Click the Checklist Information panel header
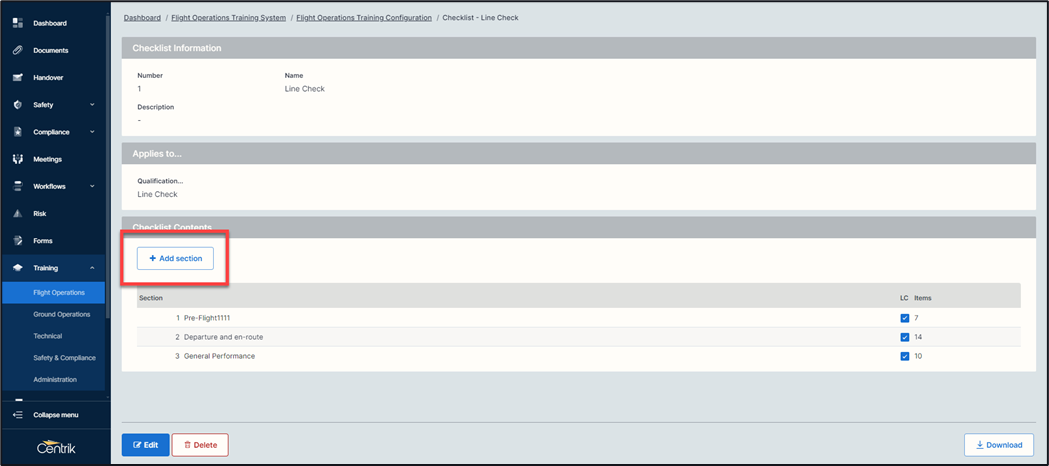The width and height of the screenshot is (1049, 466). 579,48
